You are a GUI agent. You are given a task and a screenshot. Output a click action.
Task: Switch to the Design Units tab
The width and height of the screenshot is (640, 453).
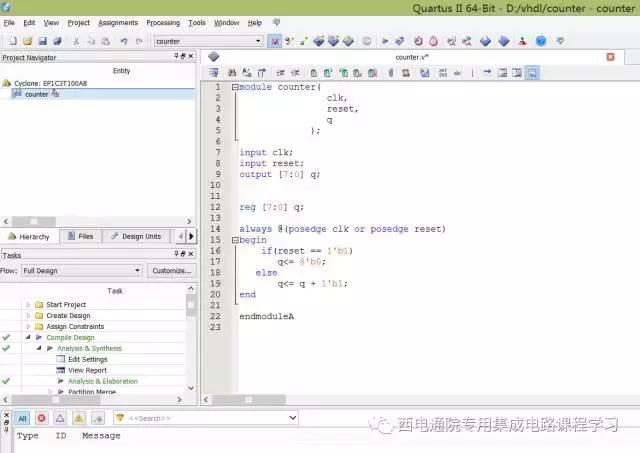click(136, 236)
